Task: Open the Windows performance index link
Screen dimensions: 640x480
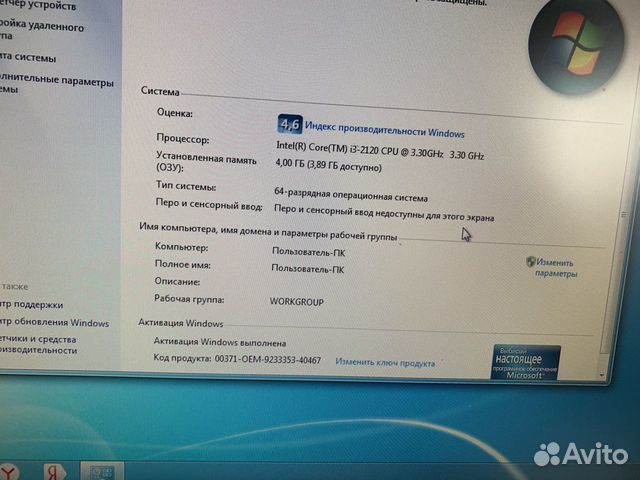Action: (384, 129)
